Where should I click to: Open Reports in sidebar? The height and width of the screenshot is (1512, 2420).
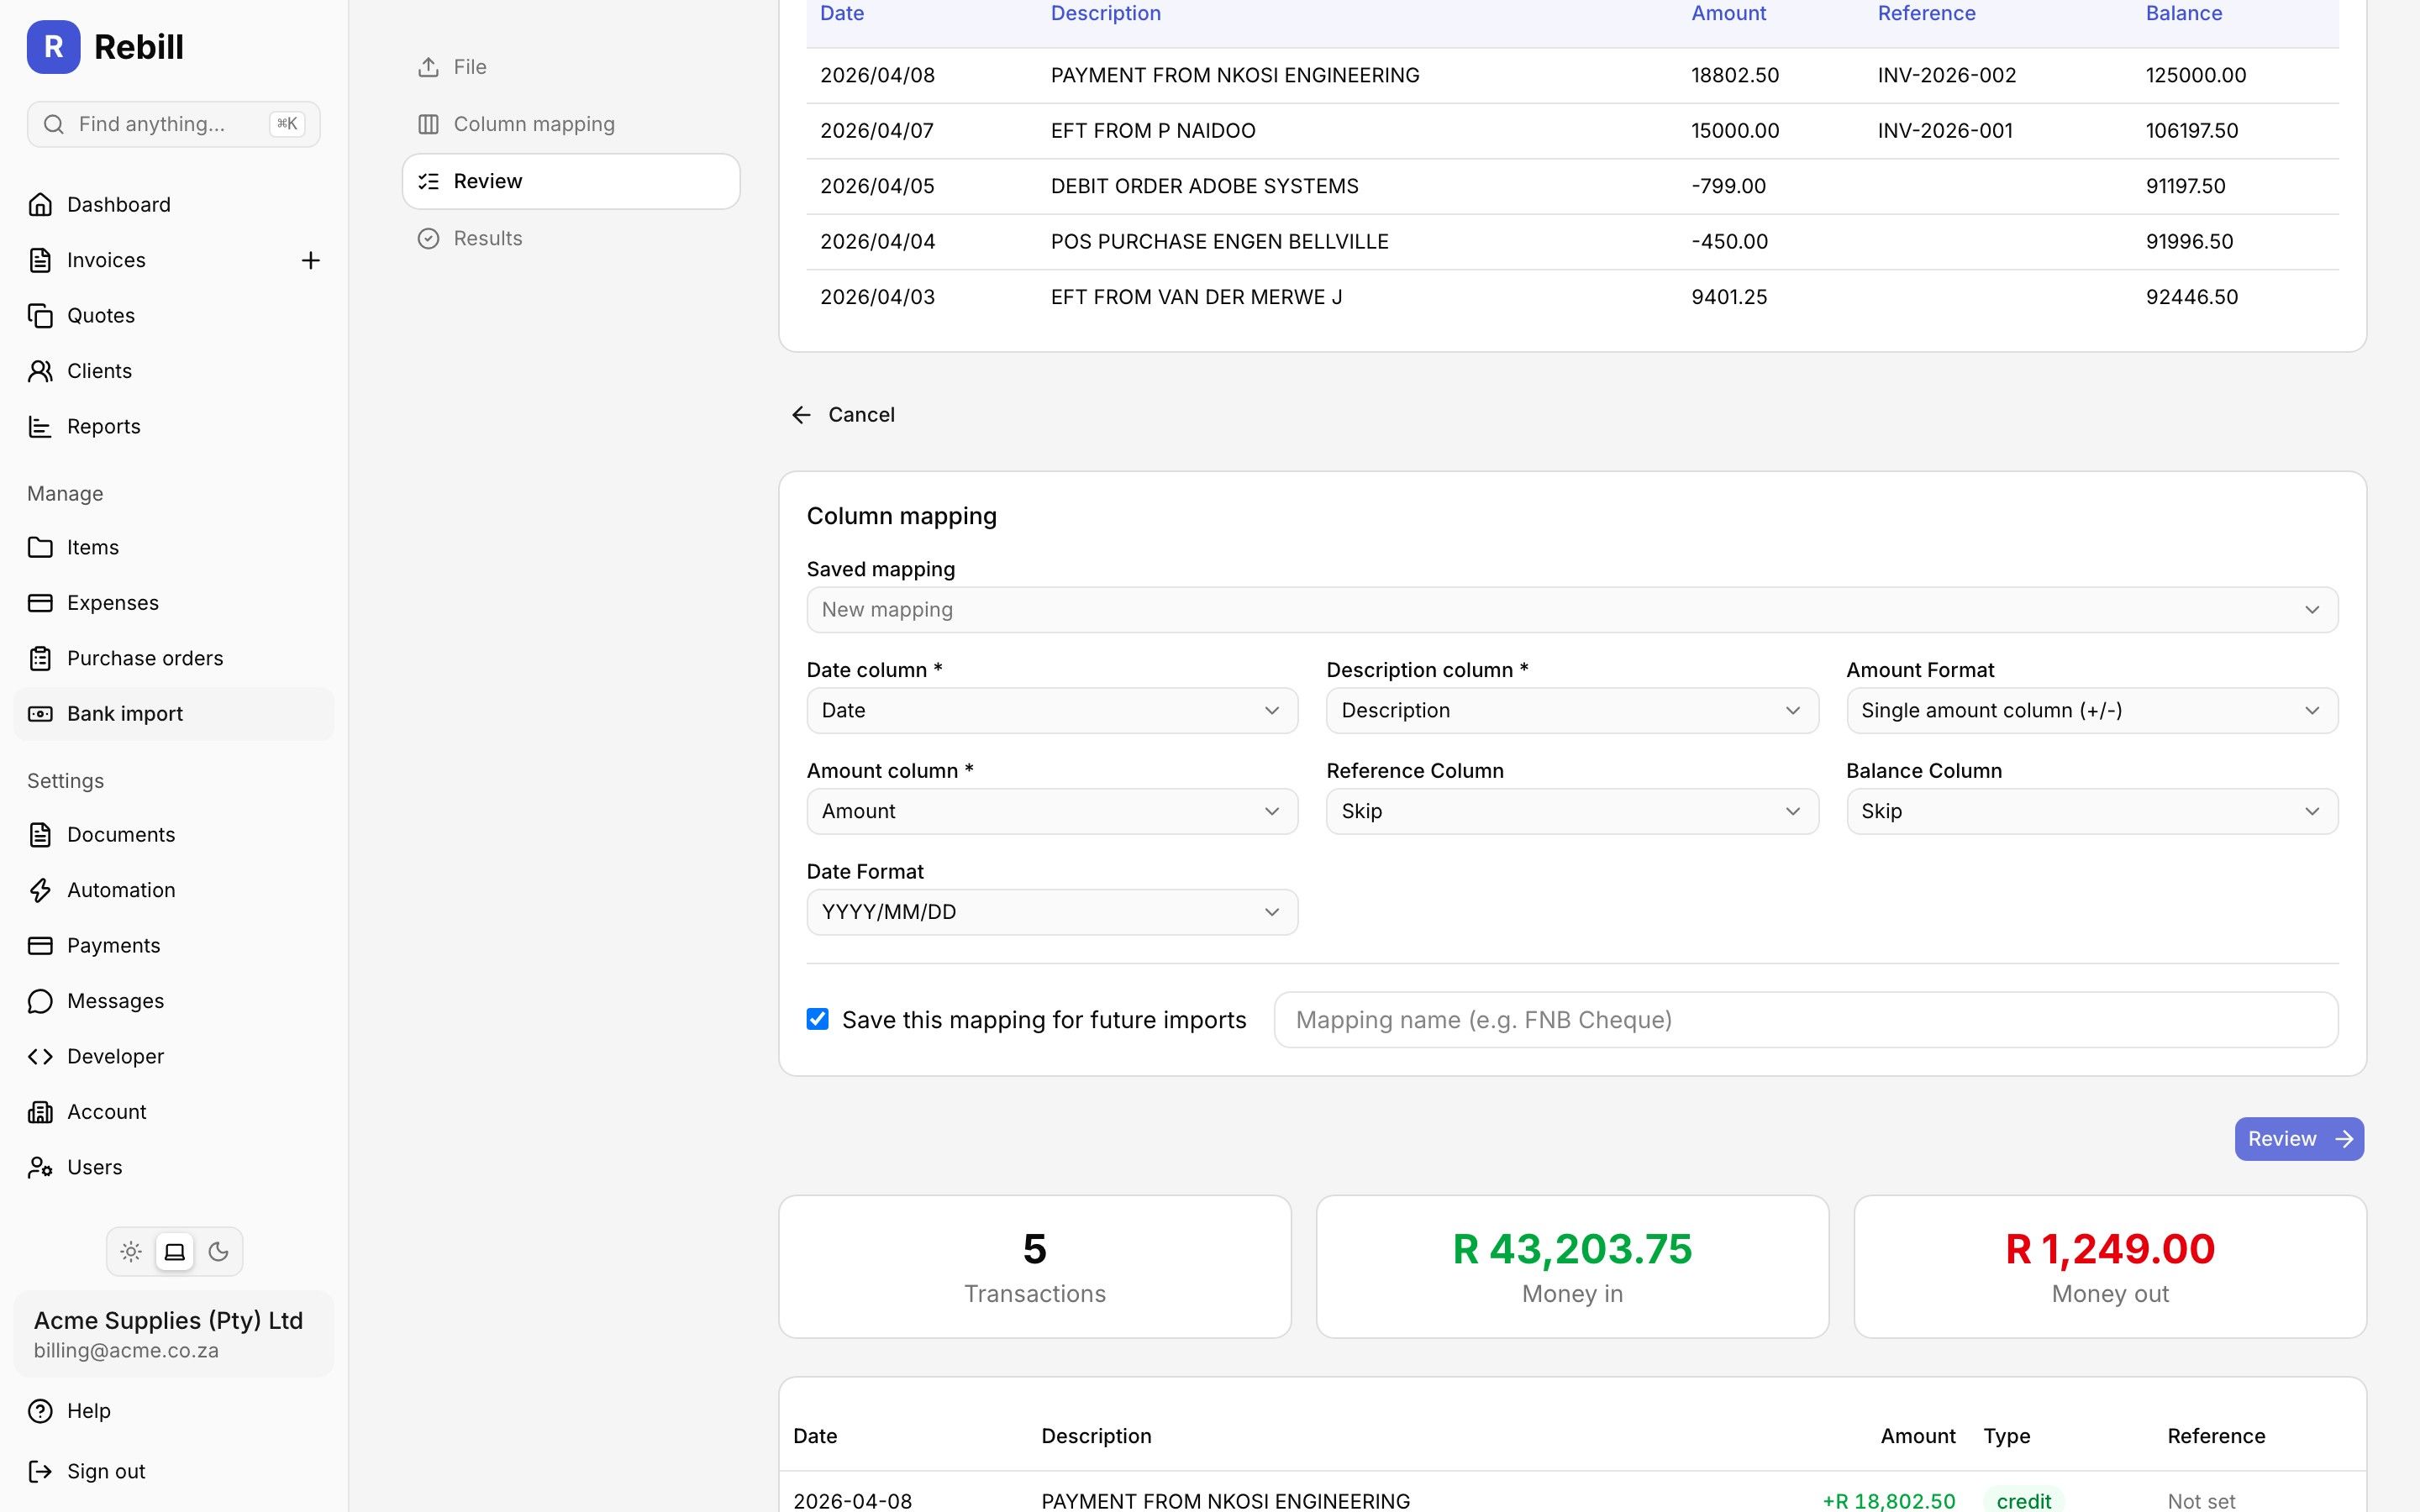tap(174, 427)
